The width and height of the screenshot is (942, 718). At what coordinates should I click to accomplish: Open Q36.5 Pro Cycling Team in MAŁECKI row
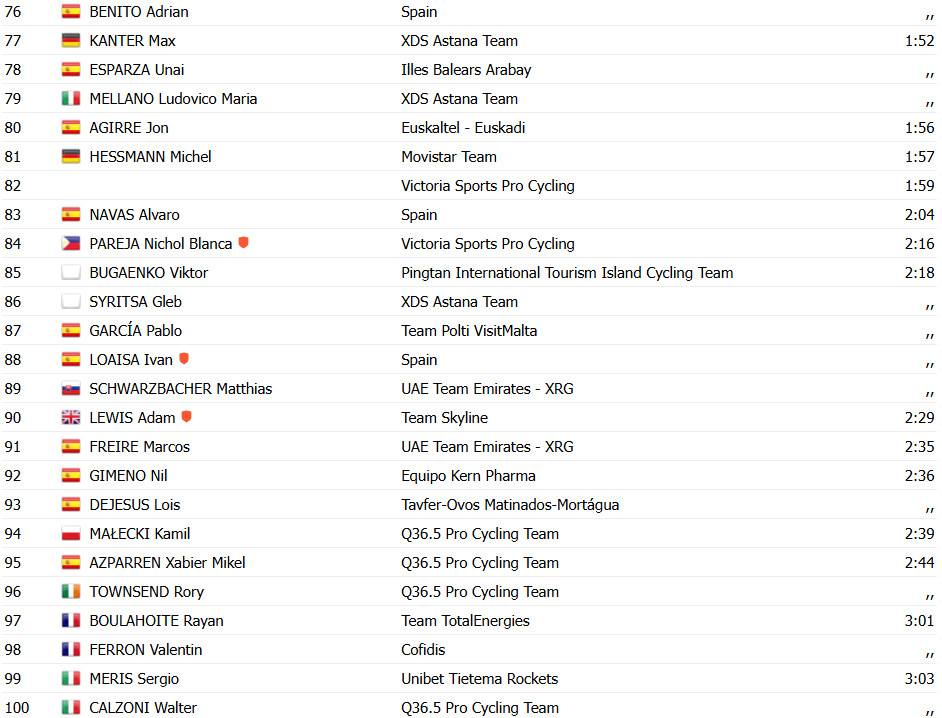click(x=479, y=533)
